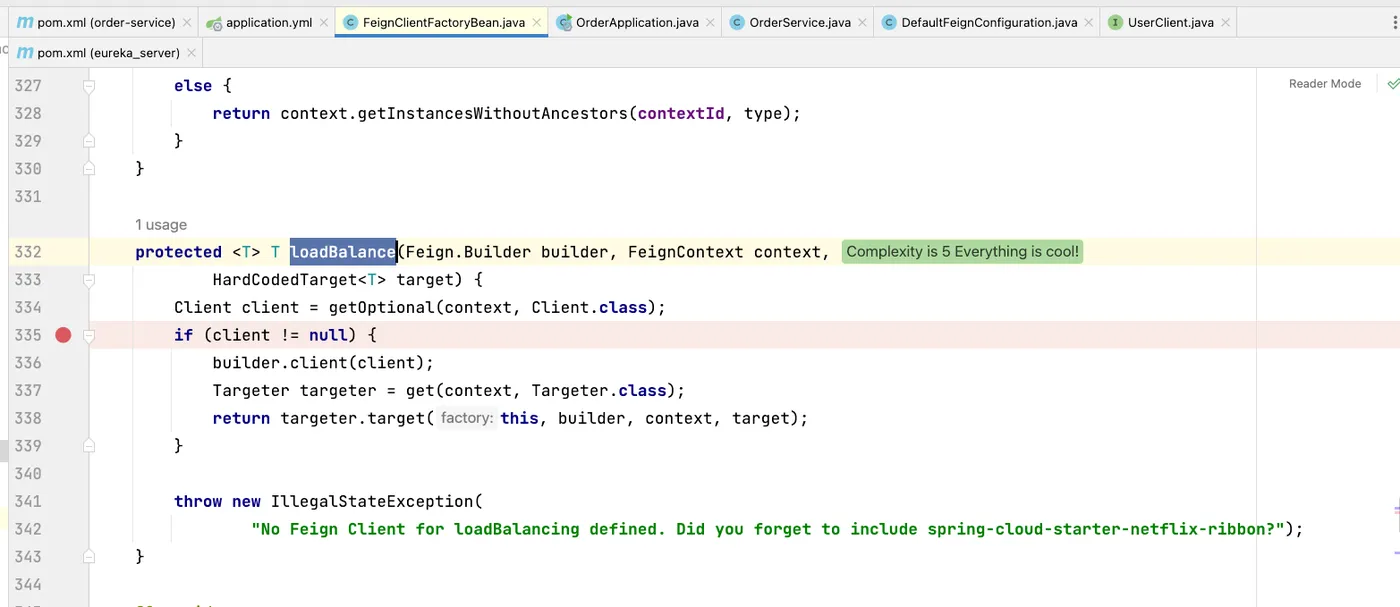Click the 'factory:' parameter hint on line 338
The height and width of the screenshot is (607, 1400).
[x=467, y=418]
